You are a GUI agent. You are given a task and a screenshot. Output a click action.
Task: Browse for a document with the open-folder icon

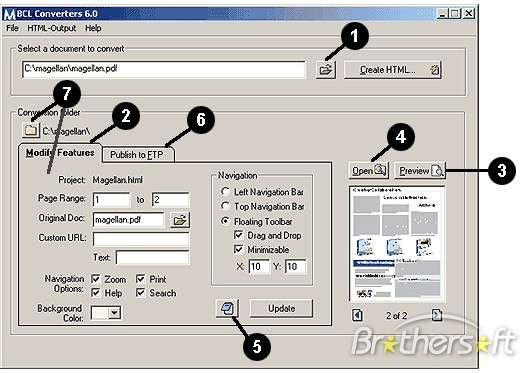pyautogui.click(x=326, y=70)
